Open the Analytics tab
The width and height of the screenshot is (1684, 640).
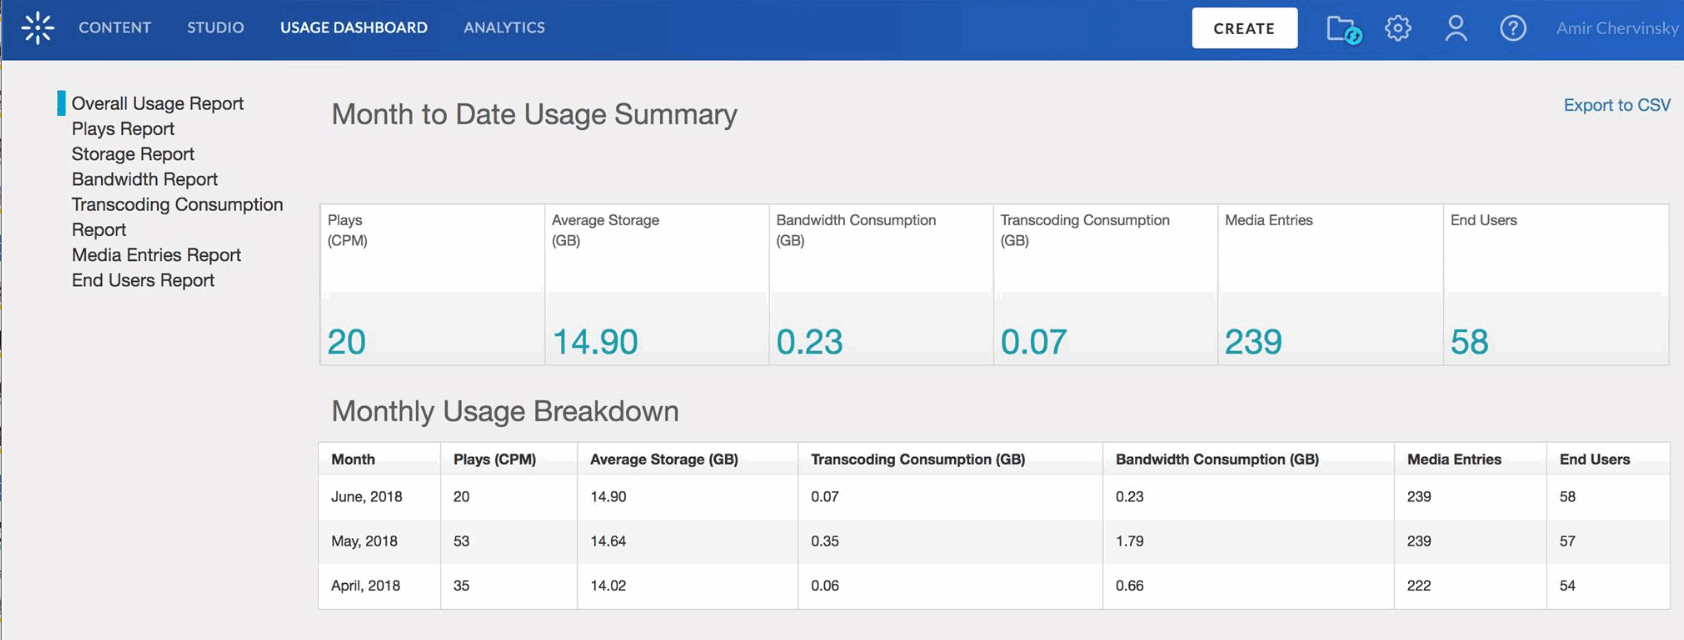tap(504, 28)
